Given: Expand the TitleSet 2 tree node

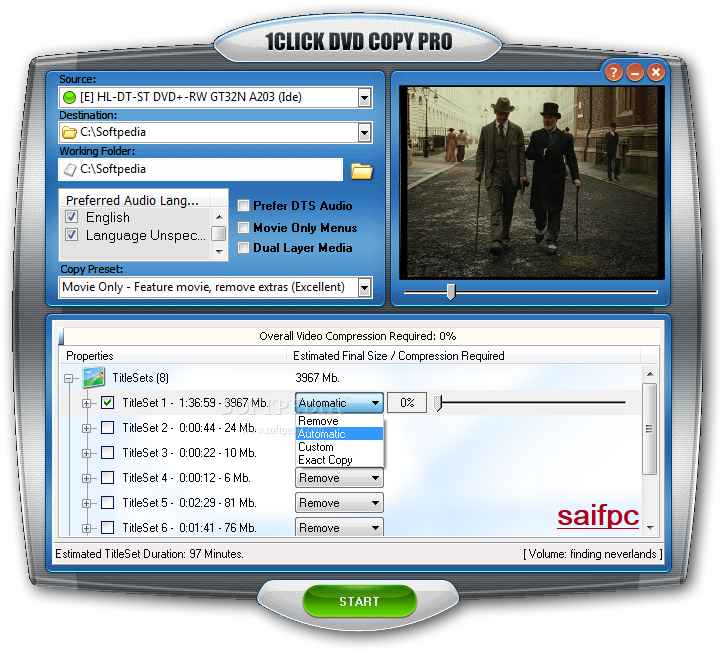Looking at the screenshot, I should [87, 428].
